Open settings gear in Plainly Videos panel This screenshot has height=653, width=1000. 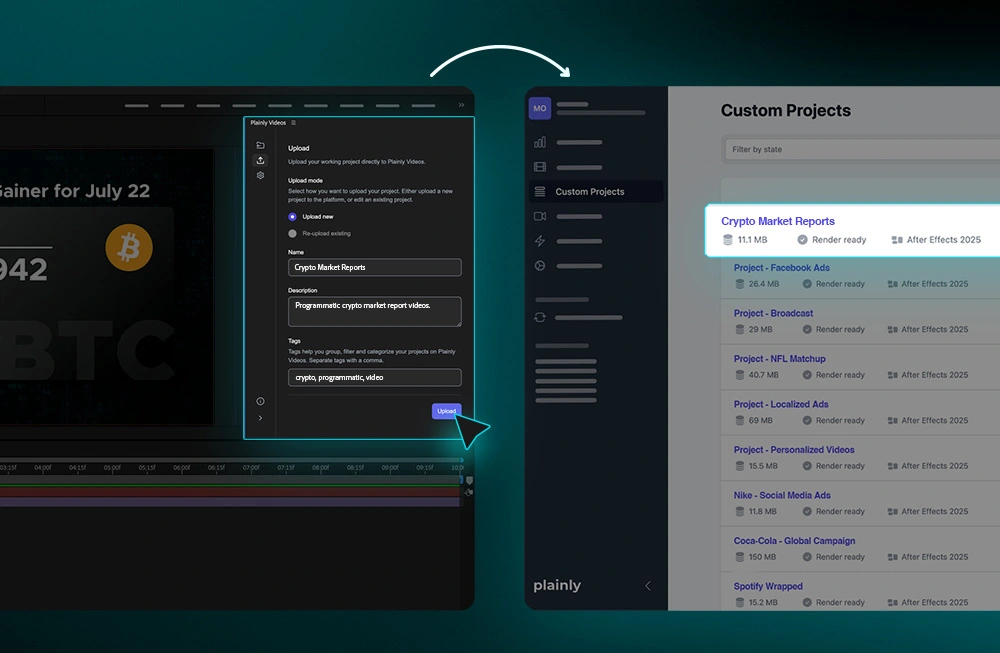pyautogui.click(x=260, y=175)
